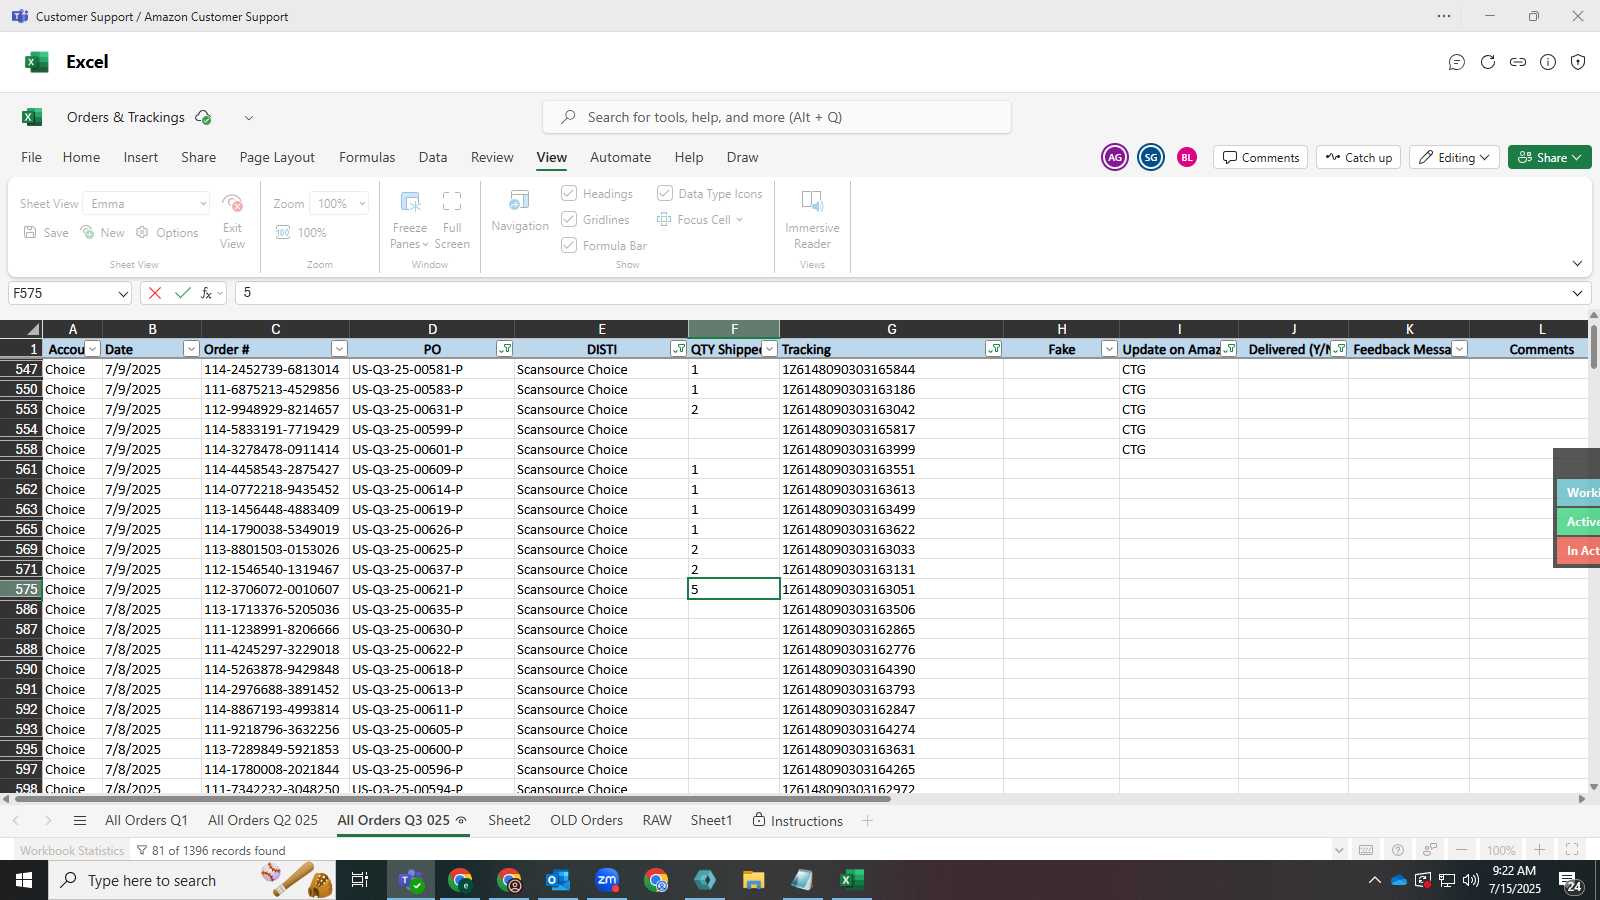The image size is (1600, 900).
Task: Click the Catch up button
Action: [1359, 158]
